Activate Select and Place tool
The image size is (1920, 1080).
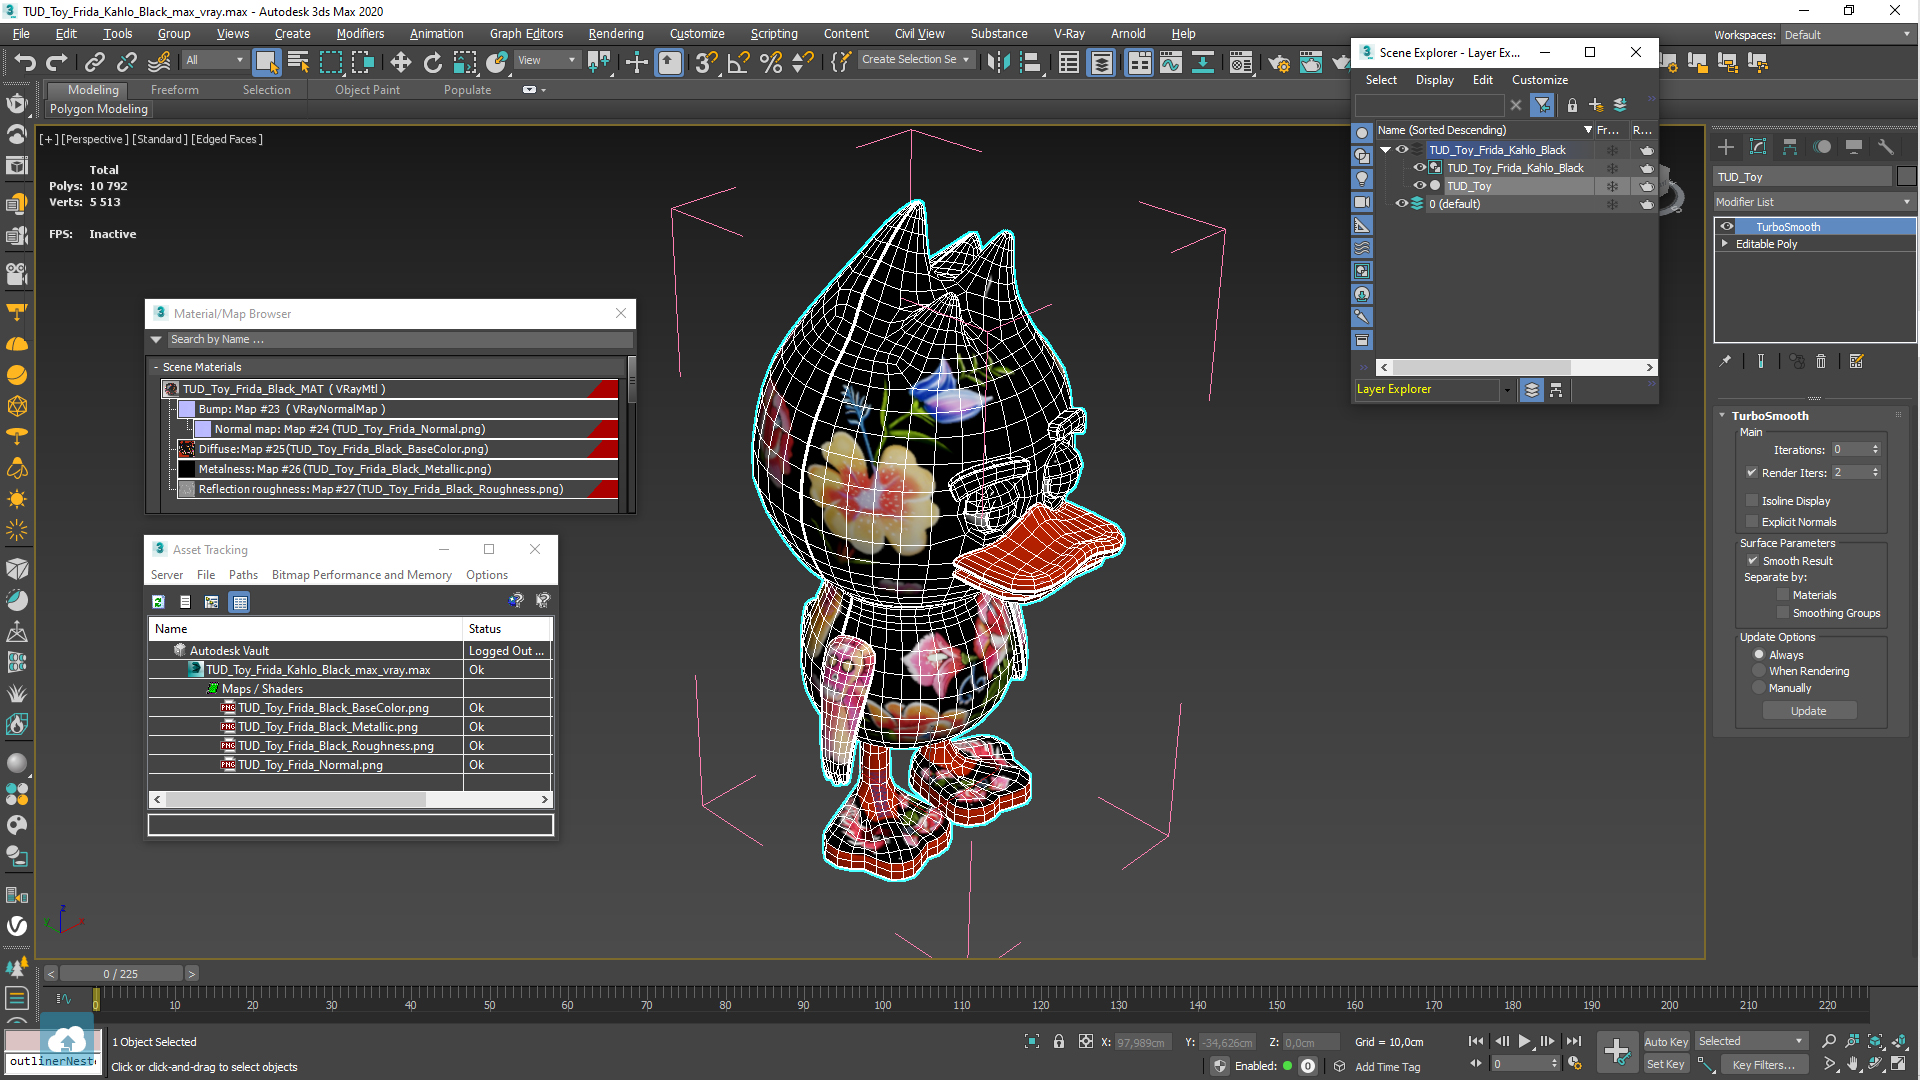(497, 62)
